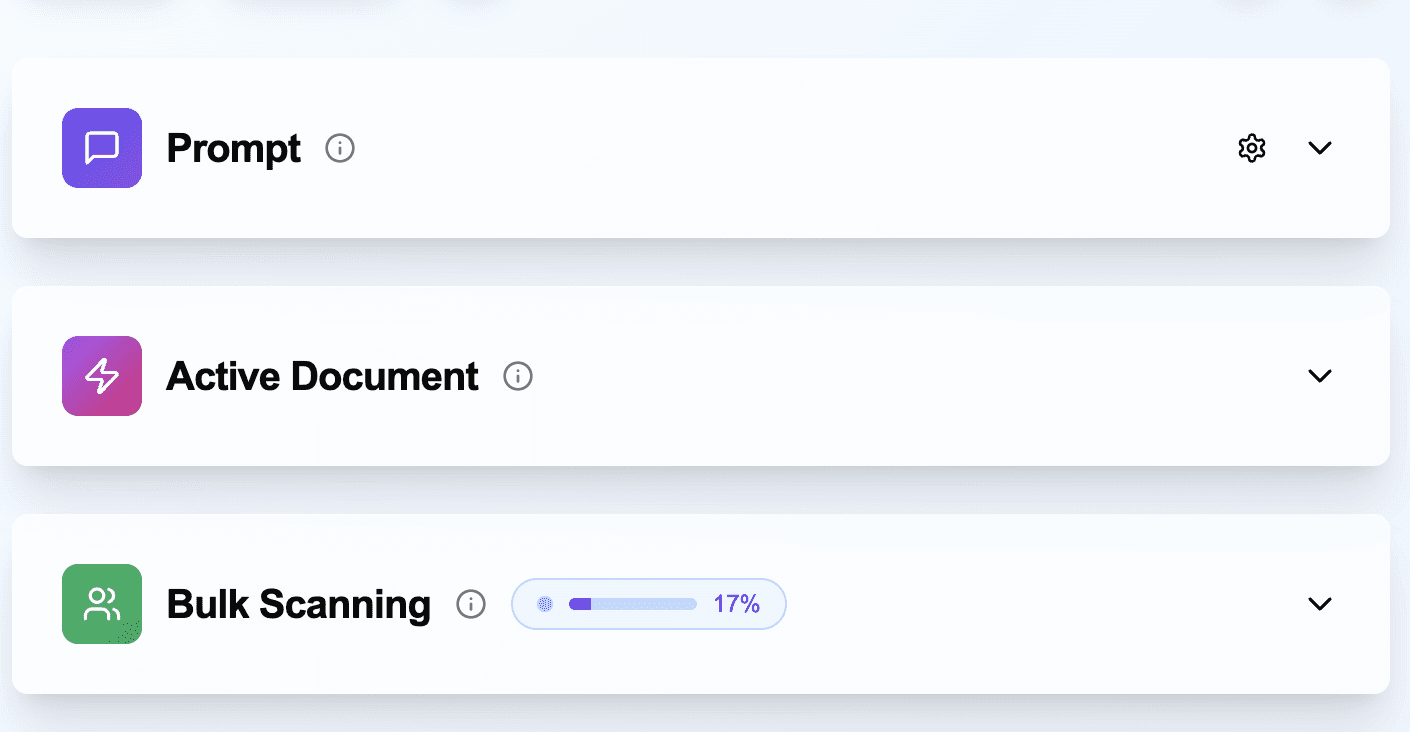Viewport: 1410px width, 732px height.
Task: Click the Prompt heading text
Action: tap(234, 149)
